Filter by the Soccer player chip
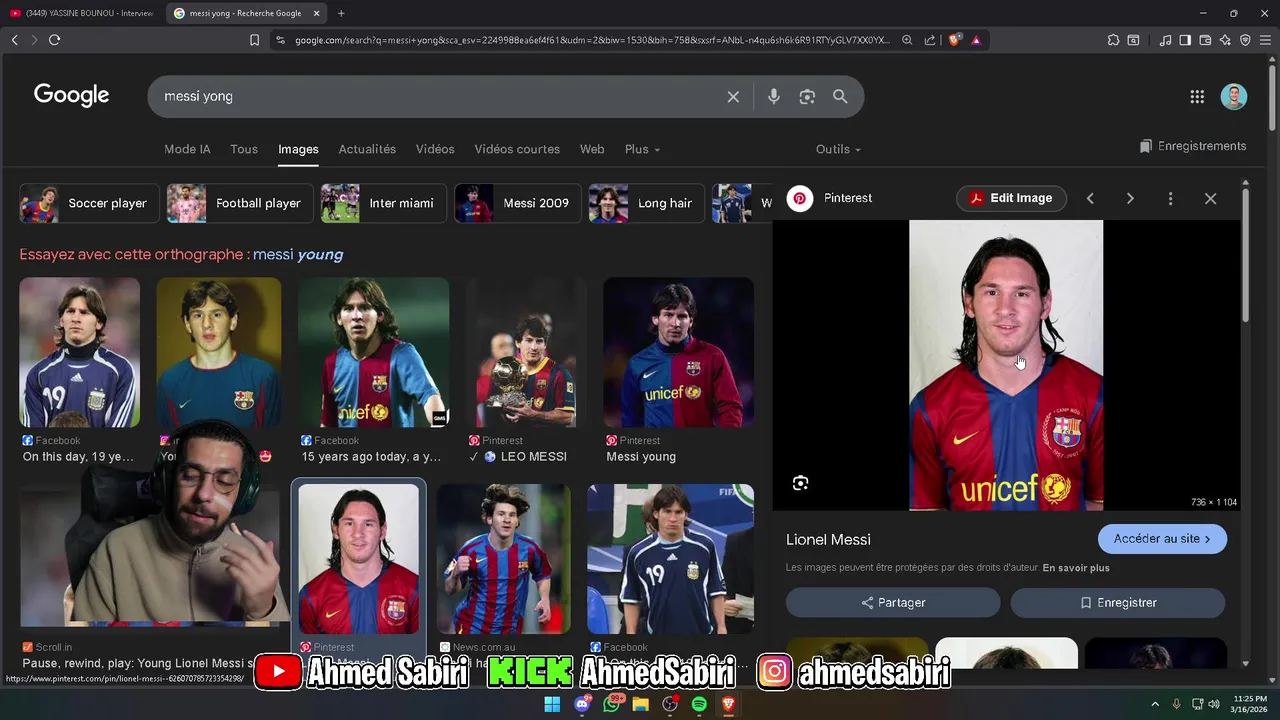Viewport: 1280px width, 720px height. coord(90,203)
